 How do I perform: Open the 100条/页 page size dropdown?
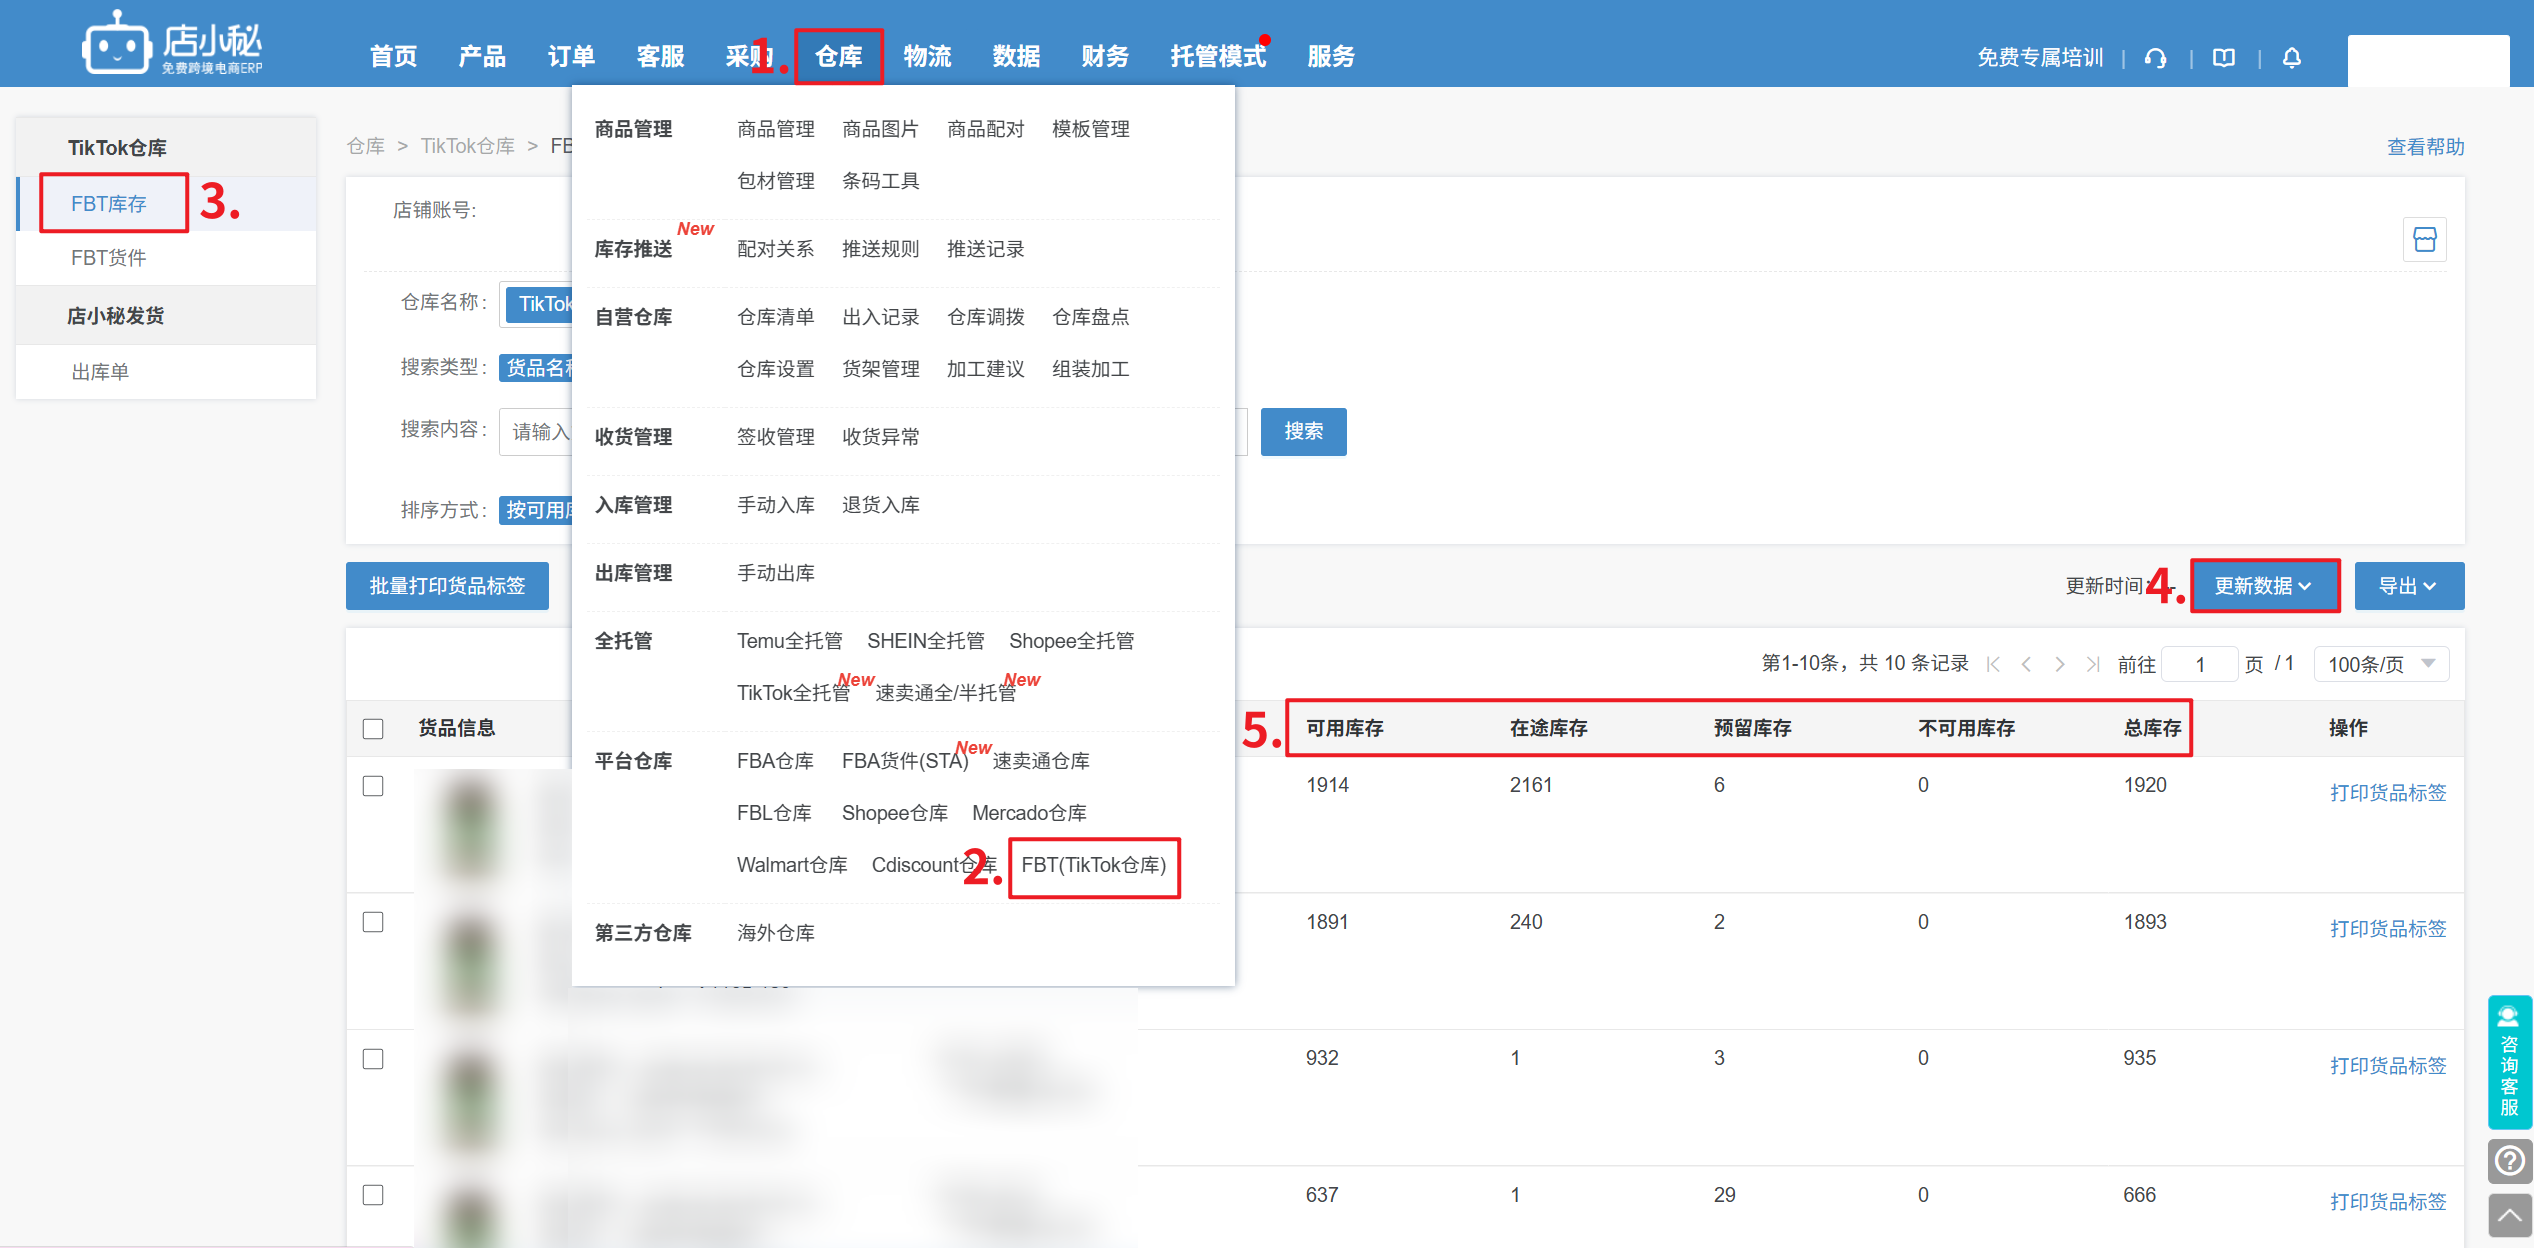tap(2380, 665)
